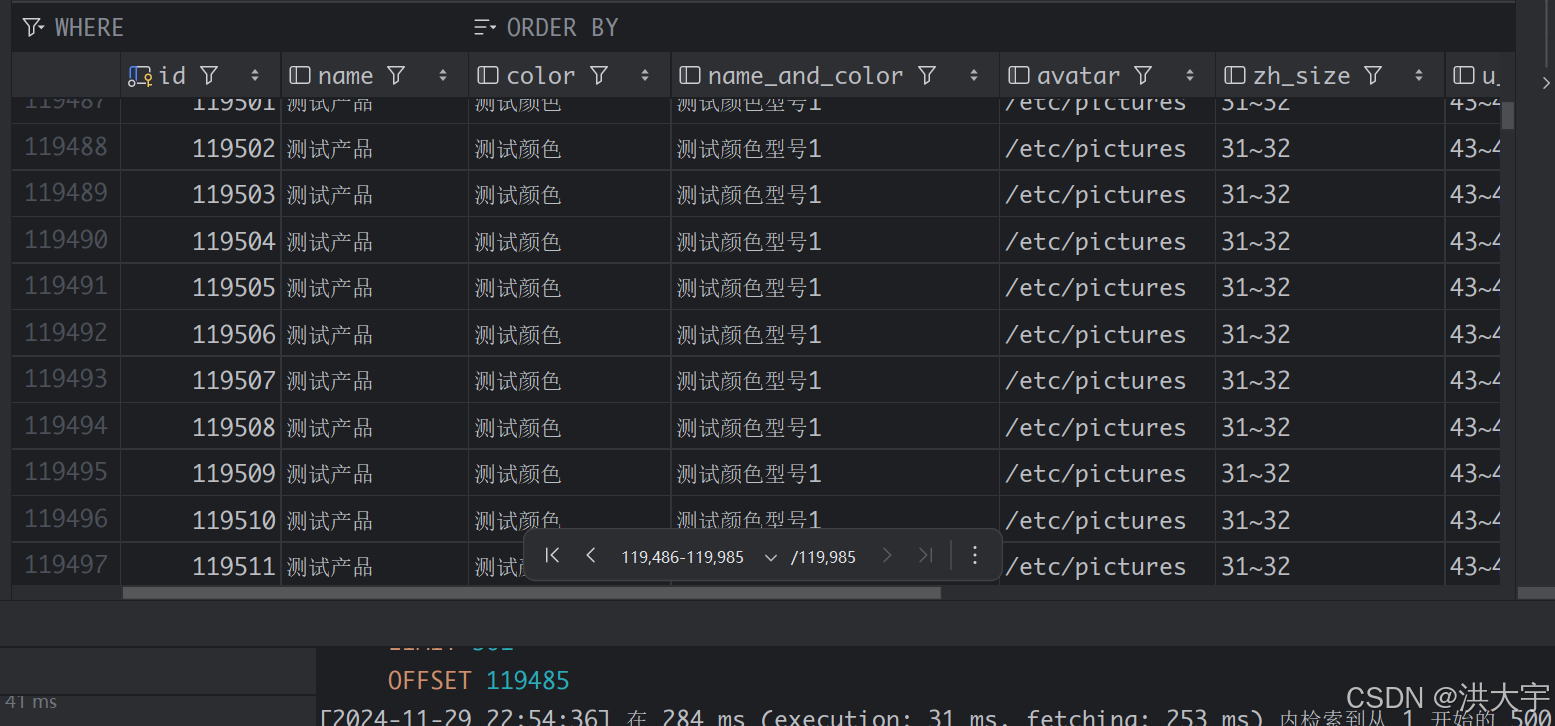Toggle sort order on id column
This screenshot has width=1555, height=726.
point(255,75)
